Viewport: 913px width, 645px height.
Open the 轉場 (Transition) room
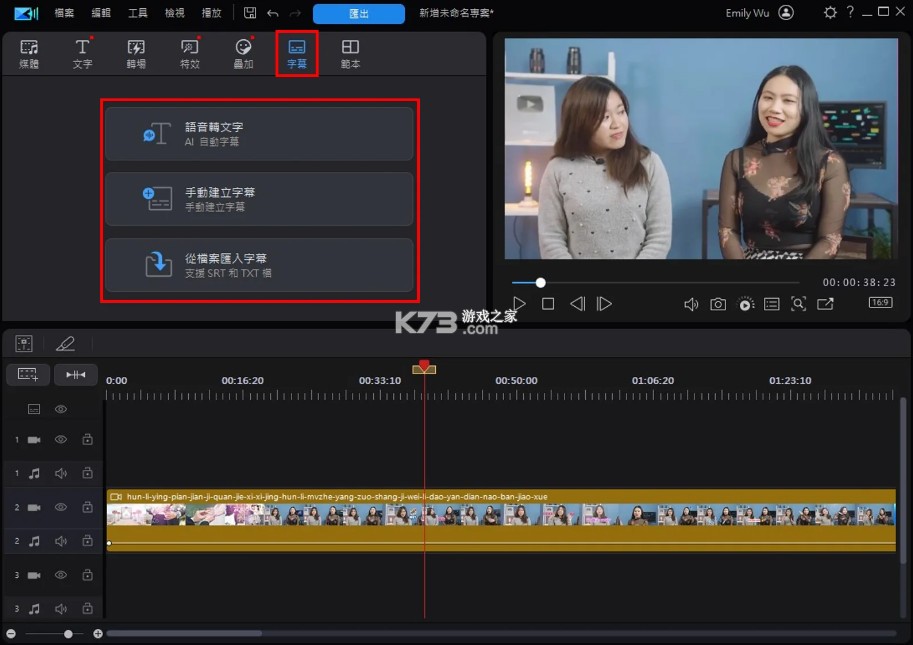click(136, 53)
